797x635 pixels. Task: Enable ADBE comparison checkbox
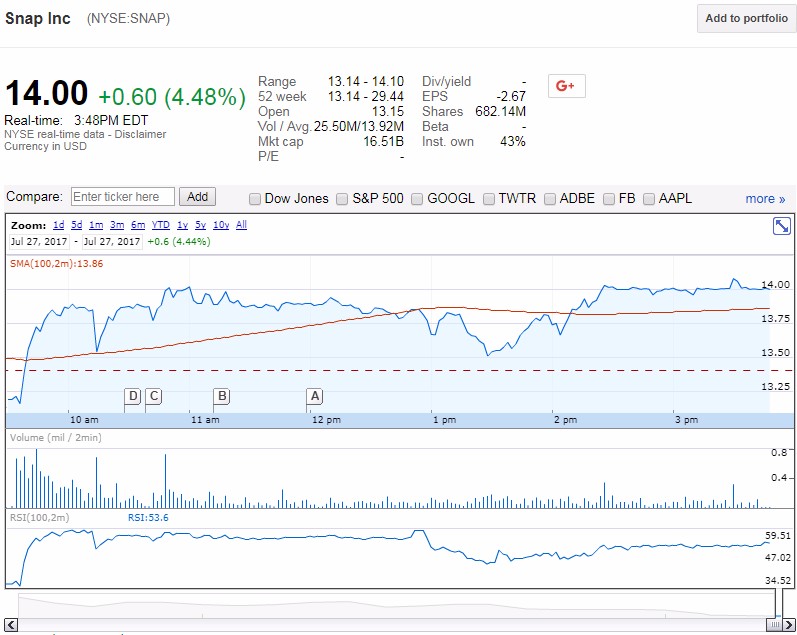[x=549, y=199]
